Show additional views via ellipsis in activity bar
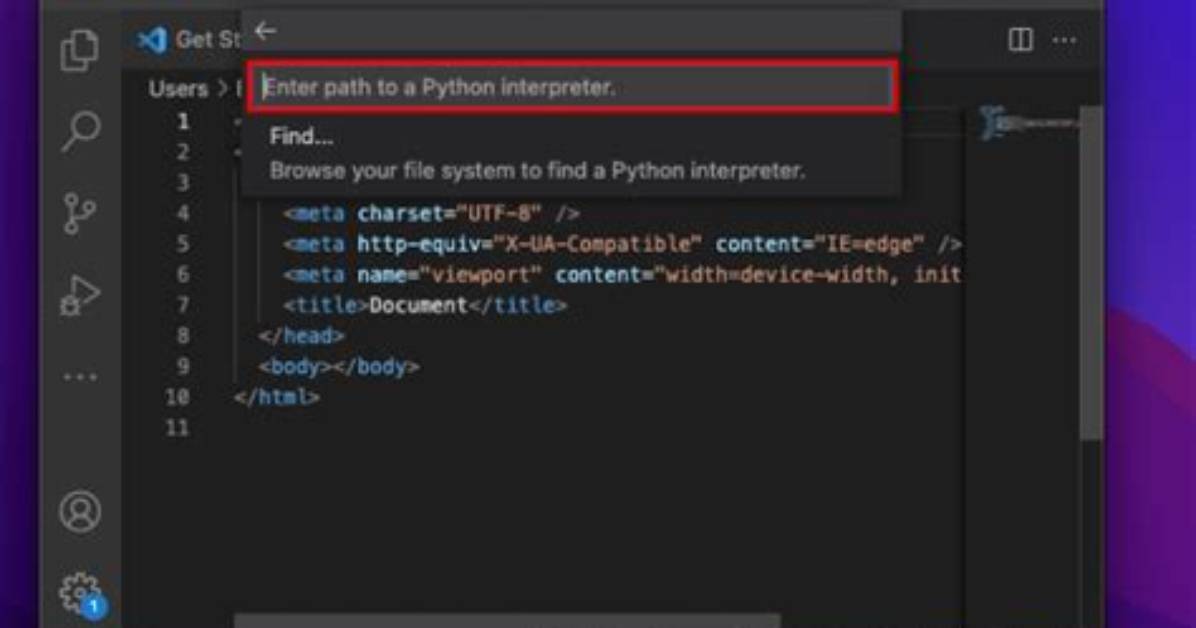Screen dimensions: 1196x628 click(x=79, y=376)
